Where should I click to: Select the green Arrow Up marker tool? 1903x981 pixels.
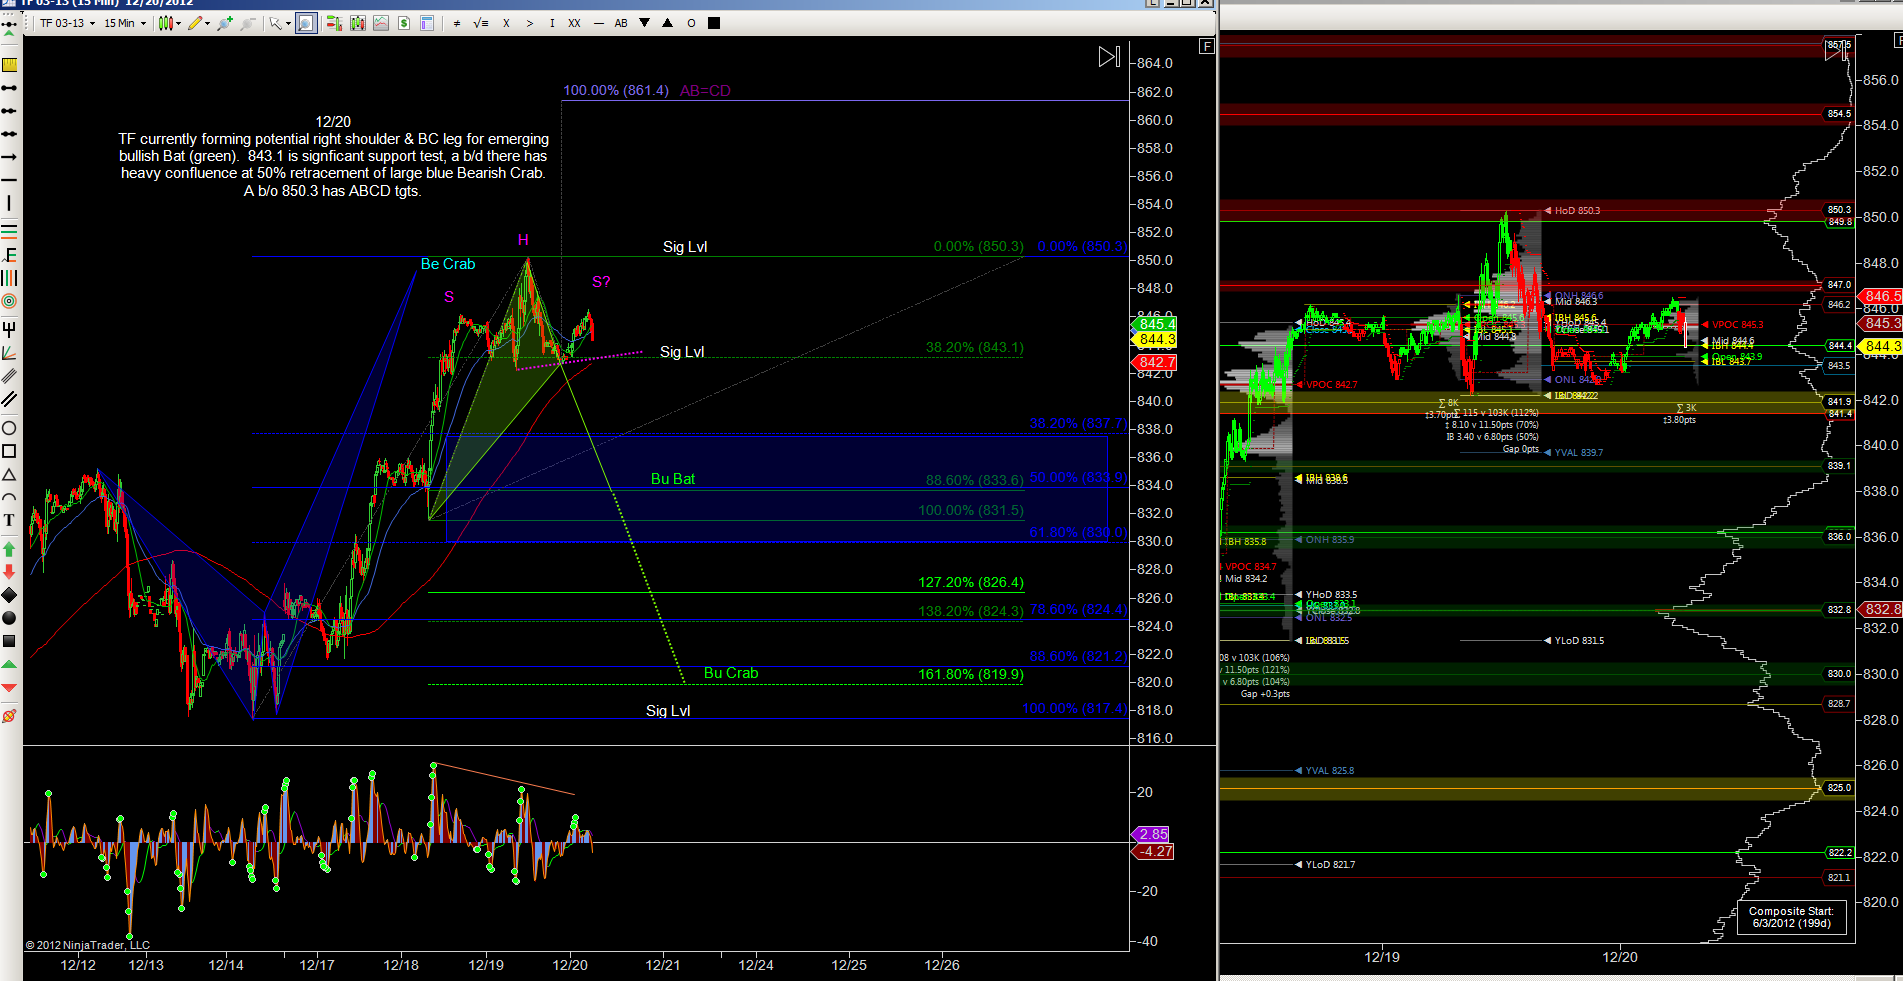click(x=9, y=549)
